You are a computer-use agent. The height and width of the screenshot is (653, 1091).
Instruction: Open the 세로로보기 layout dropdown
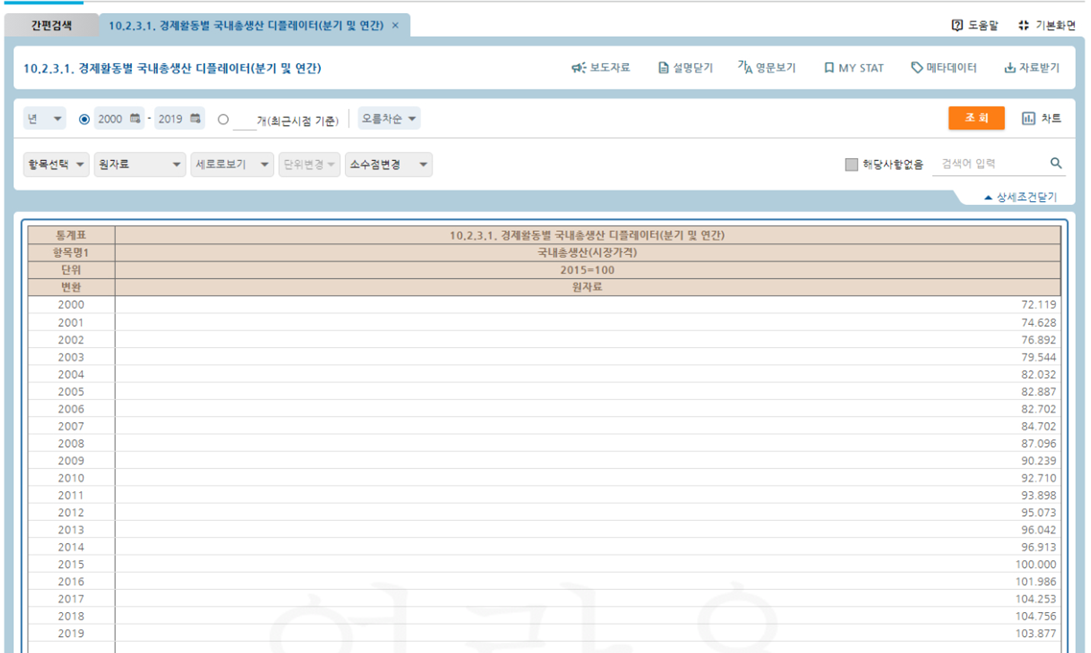click(x=232, y=165)
